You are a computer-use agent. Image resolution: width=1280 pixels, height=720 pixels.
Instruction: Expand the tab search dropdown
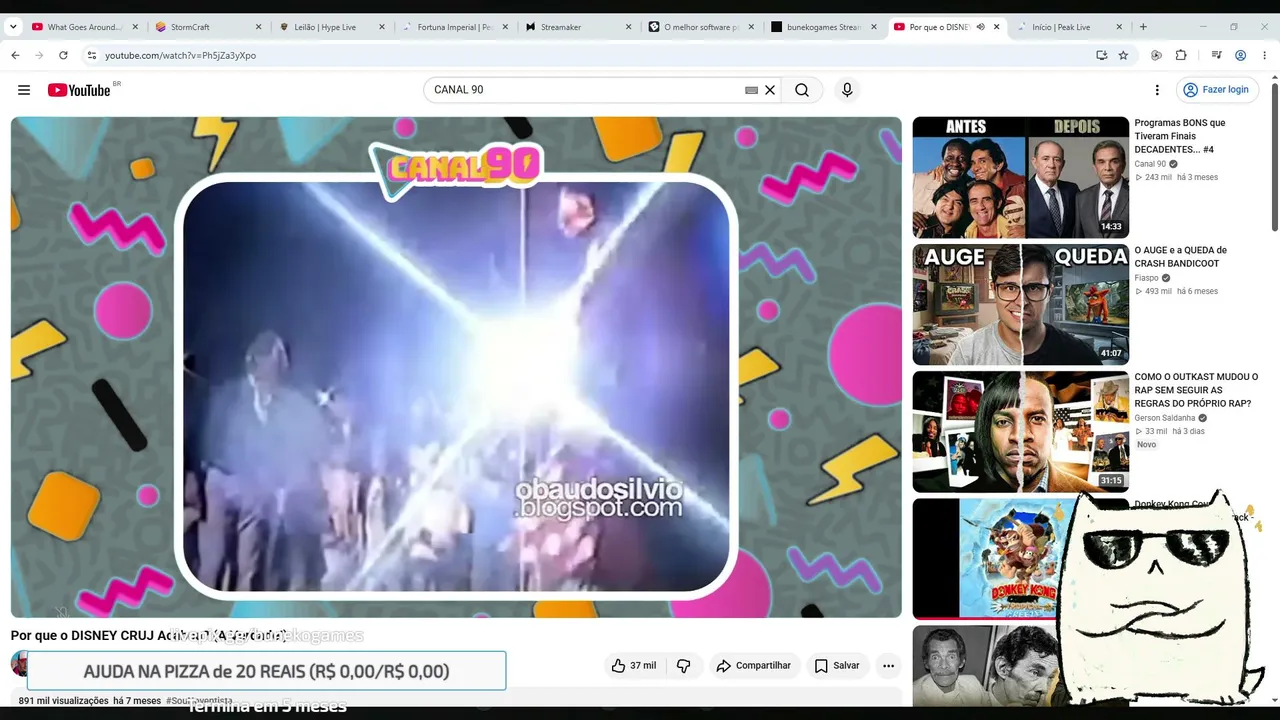point(13,27)
